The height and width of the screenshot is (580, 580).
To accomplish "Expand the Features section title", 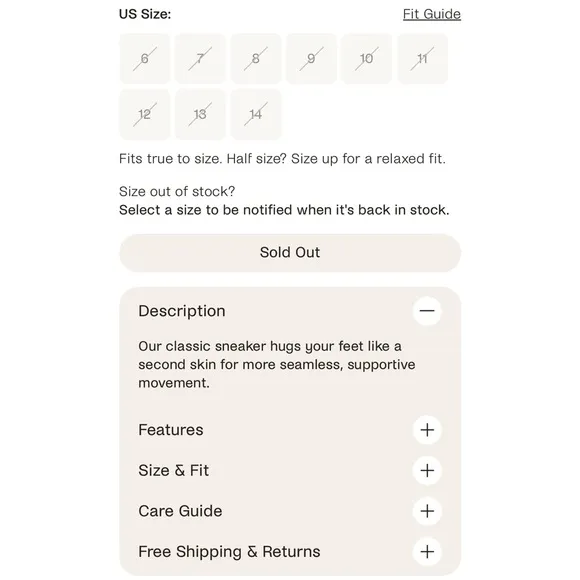I will tap(171, 430).
